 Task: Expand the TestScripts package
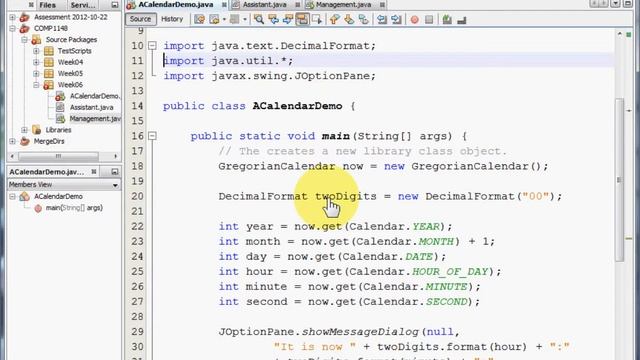(x=36, y=51)
